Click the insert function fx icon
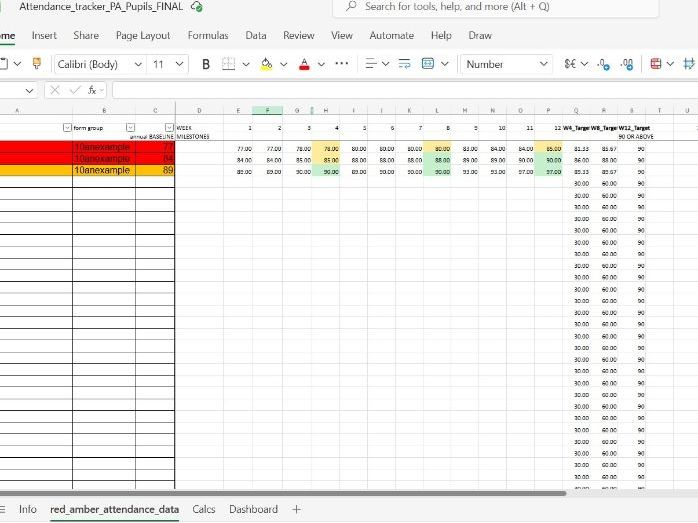 (92, 90)
